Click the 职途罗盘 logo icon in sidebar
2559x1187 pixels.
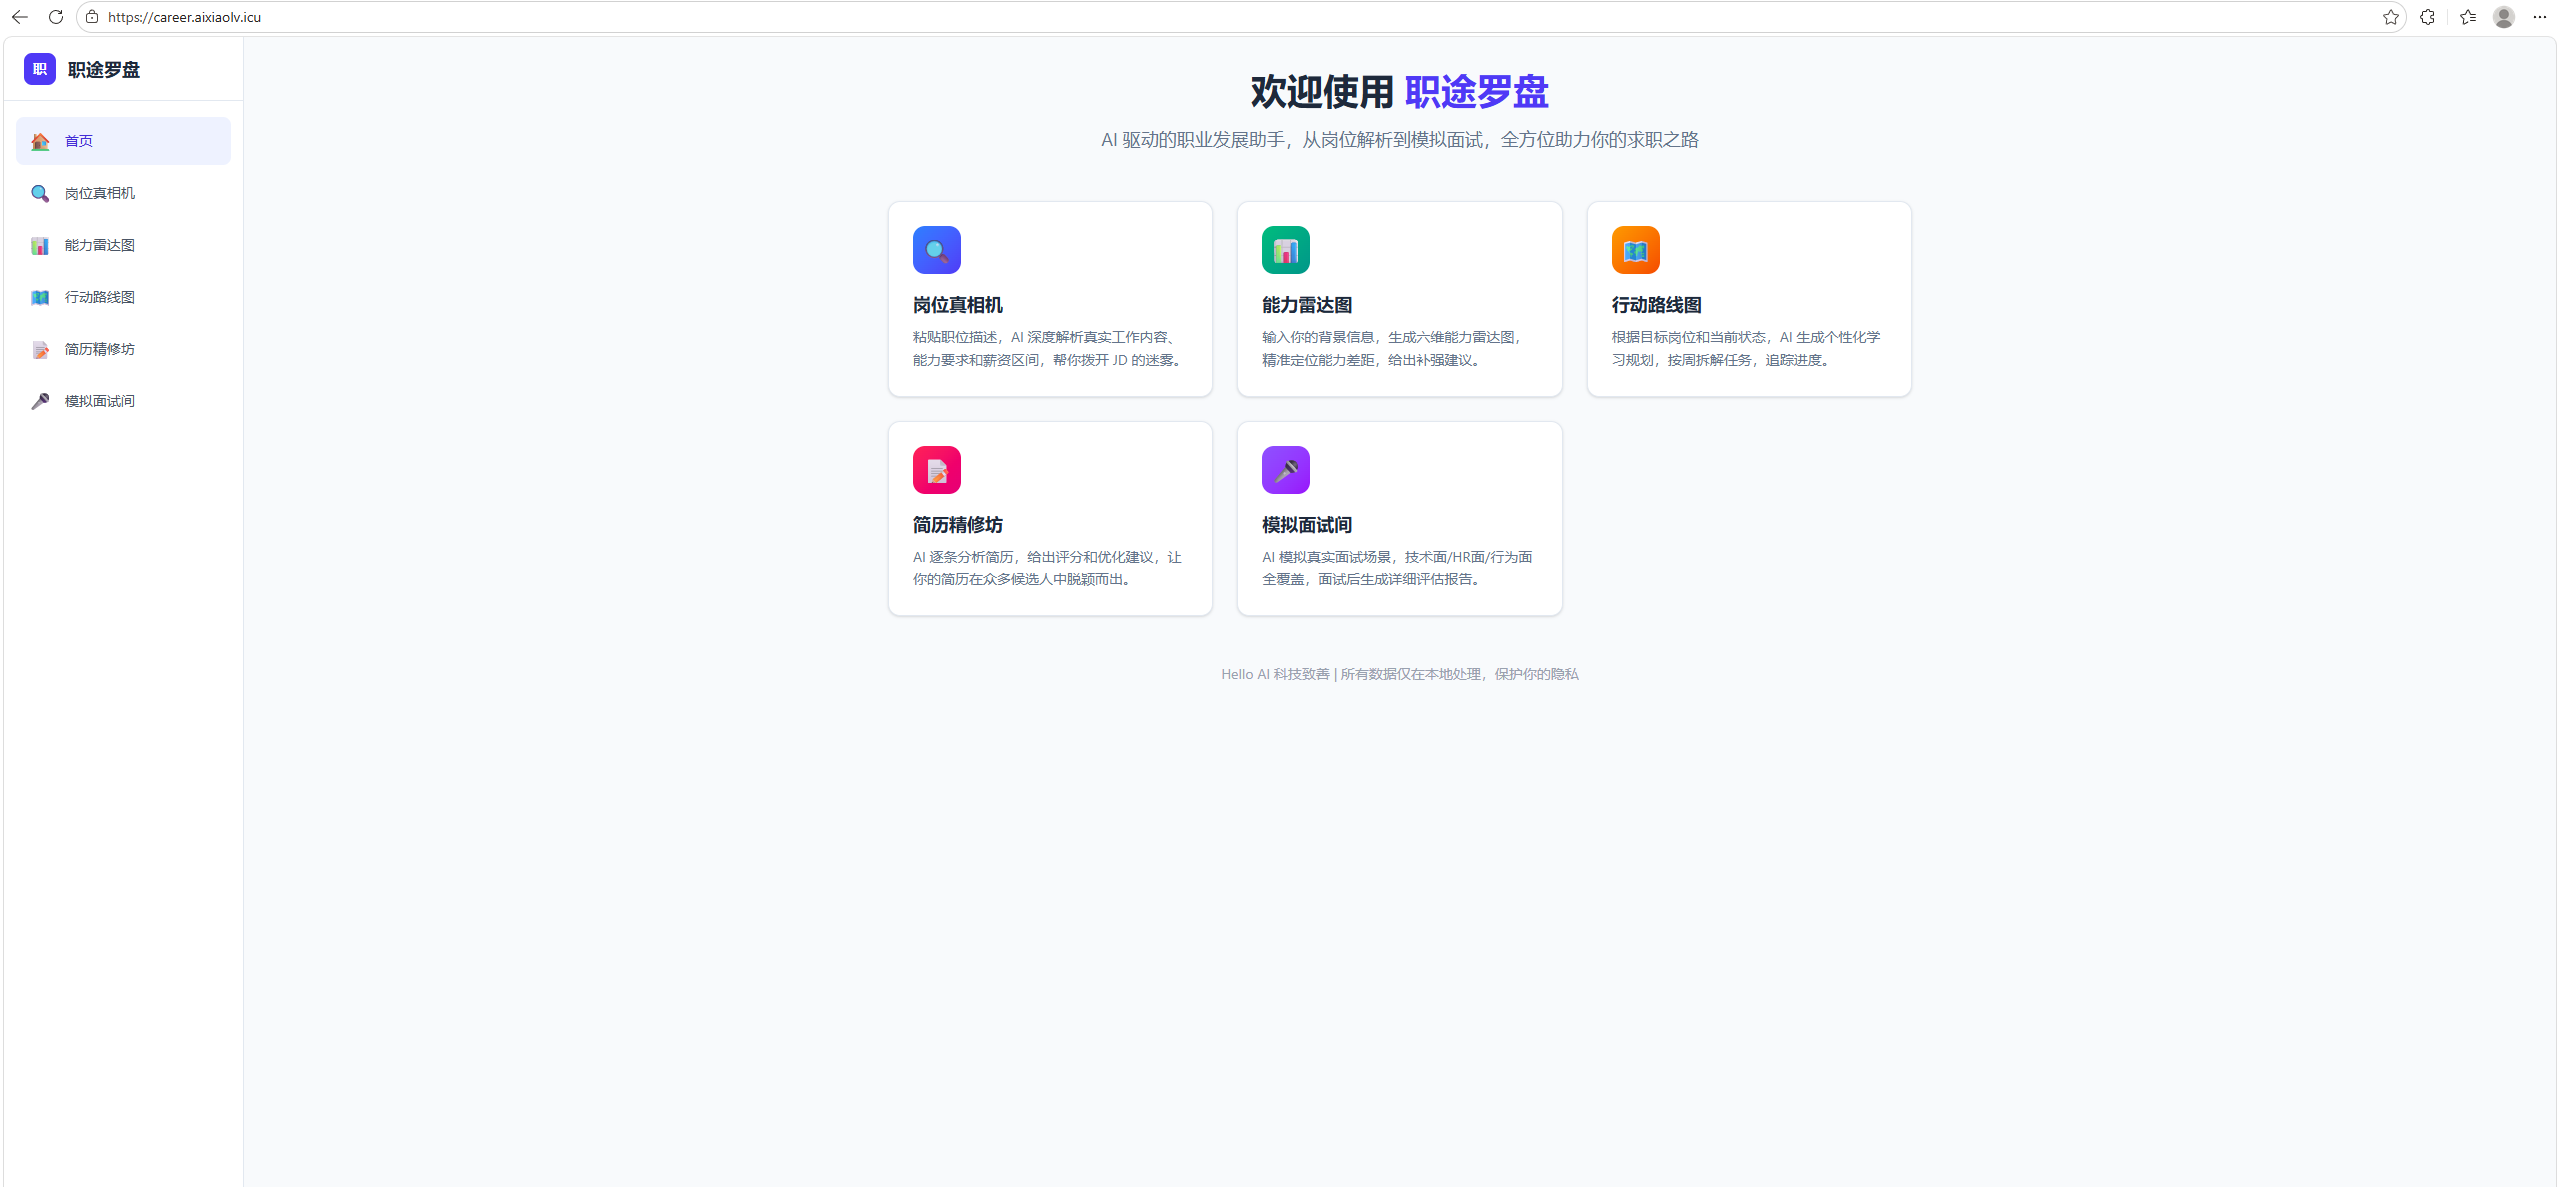(x=40, y=69)
